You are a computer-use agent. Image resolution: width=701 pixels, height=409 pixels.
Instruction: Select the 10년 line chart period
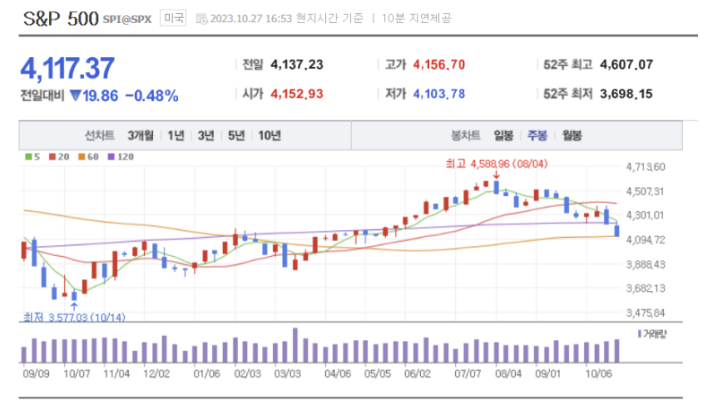[270, 135]
